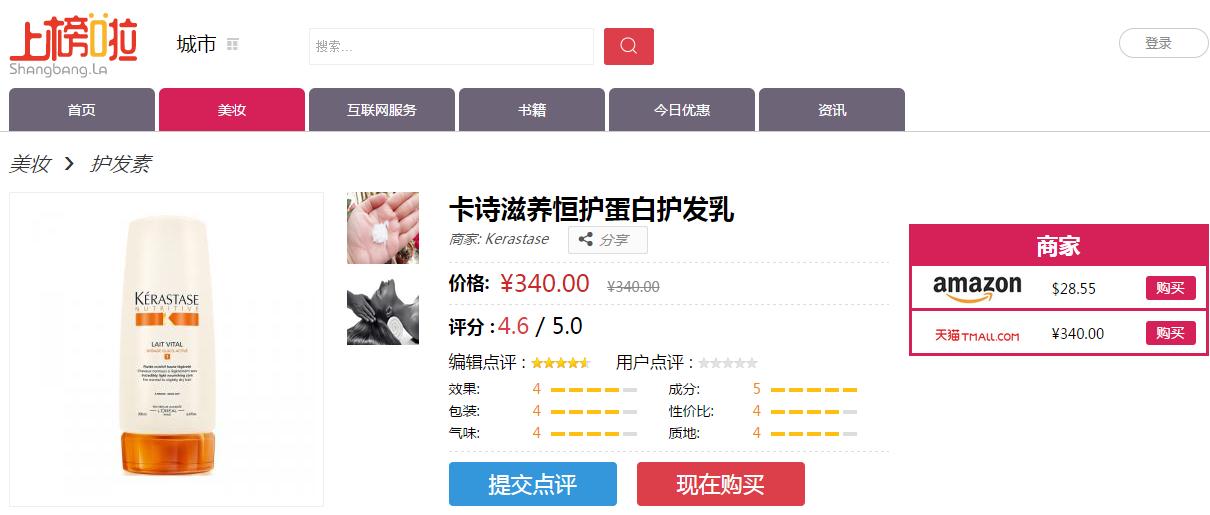Image resolution: width=1210 pixels, height=515 pixels.
Task: Select the hair treatment thumbnail image
Action: point(383,310)
